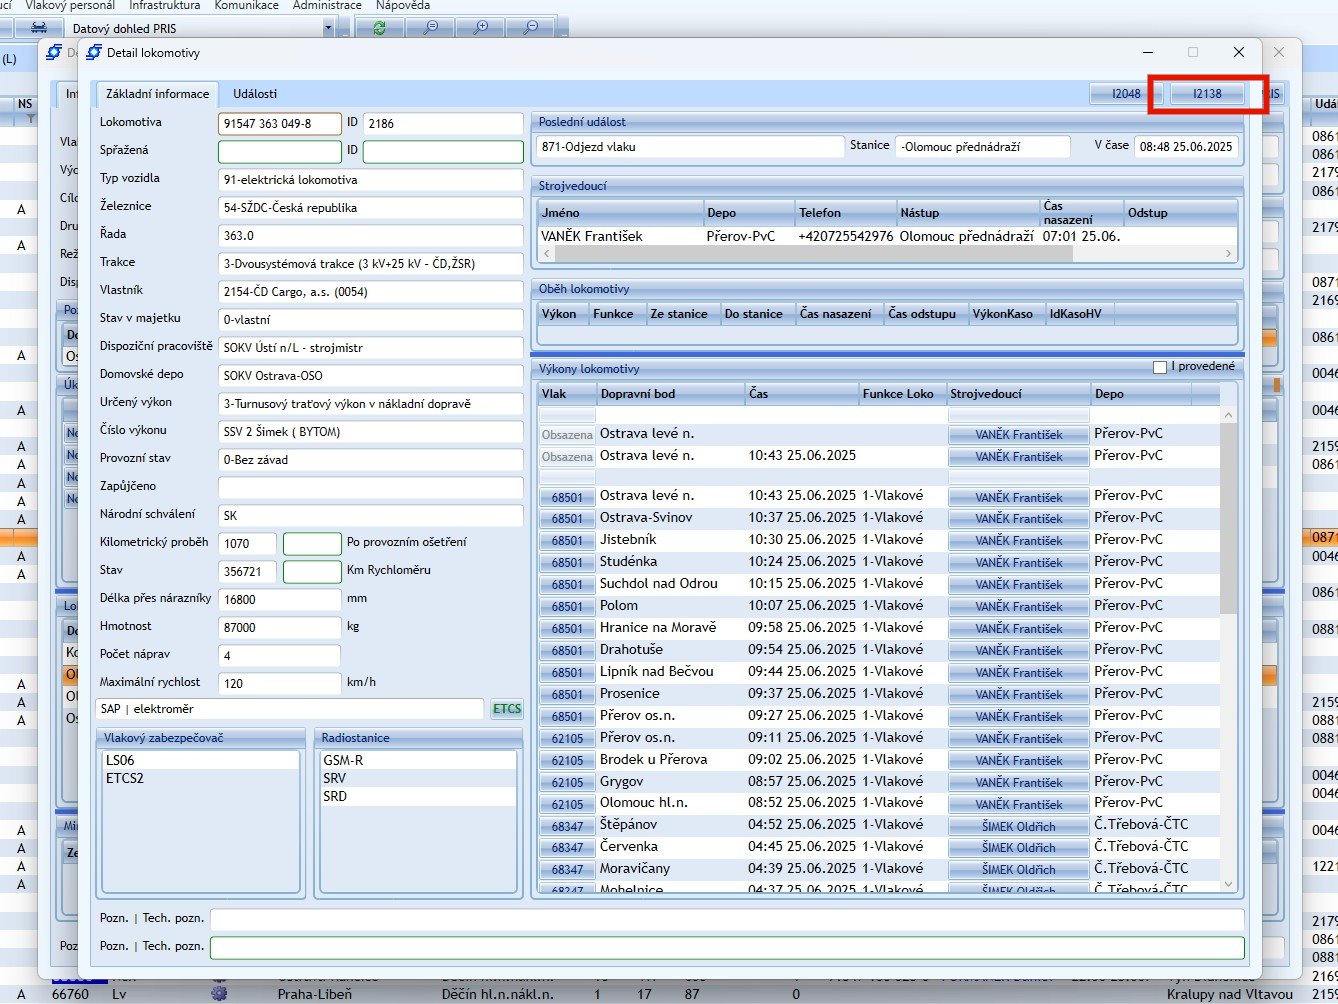Click the Lokomotiva number input field
The width and height of the screenshot is (1338, 1004).
[x=280, y=124]
